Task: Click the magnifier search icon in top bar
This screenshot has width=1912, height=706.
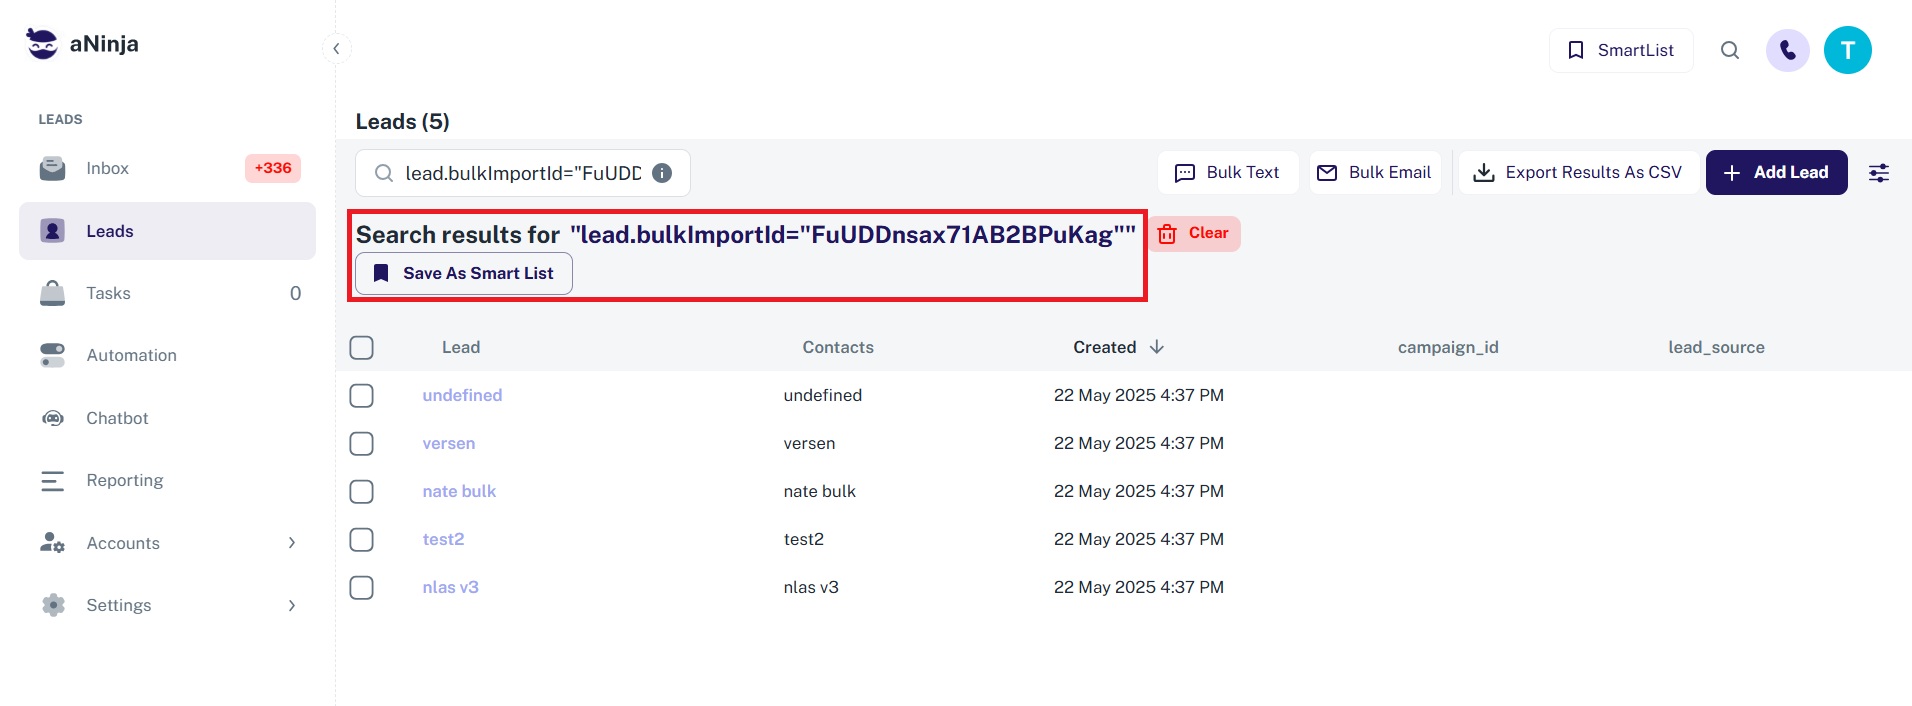Action: tap(1729, 50)
